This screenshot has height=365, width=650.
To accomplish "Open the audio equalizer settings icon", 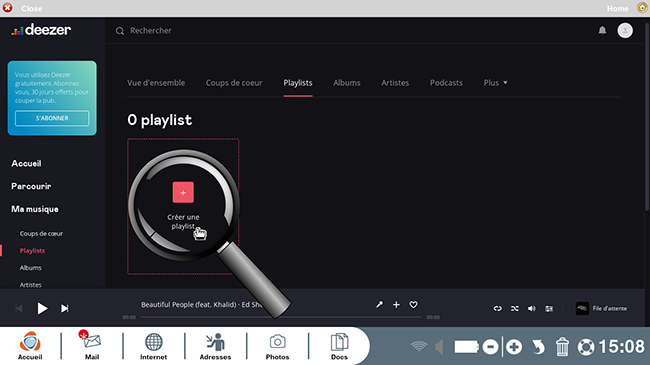I will point(549,309).
